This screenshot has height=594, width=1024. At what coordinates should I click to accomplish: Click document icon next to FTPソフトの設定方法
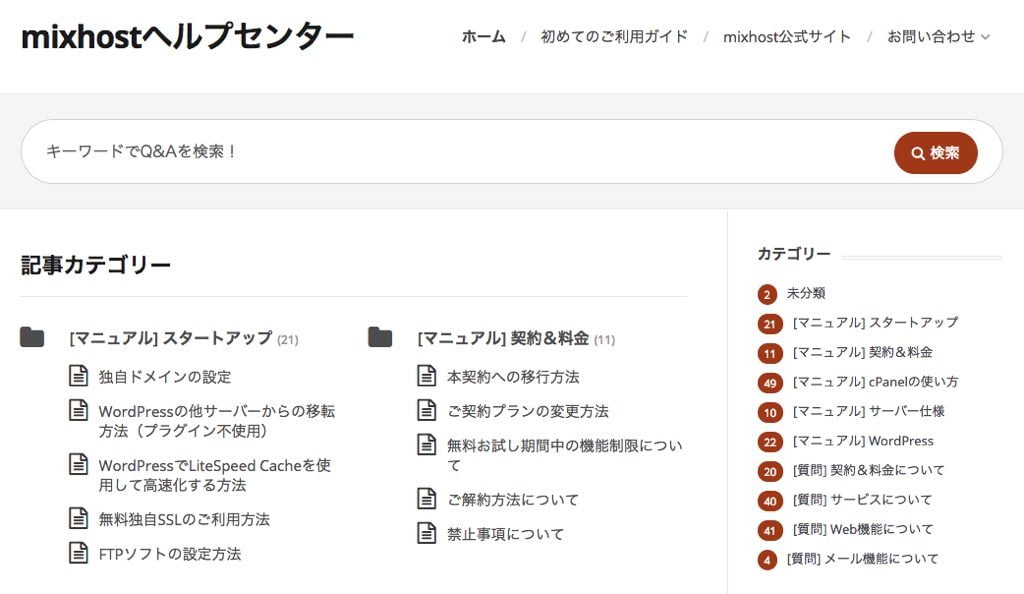[x=78, y=553]
